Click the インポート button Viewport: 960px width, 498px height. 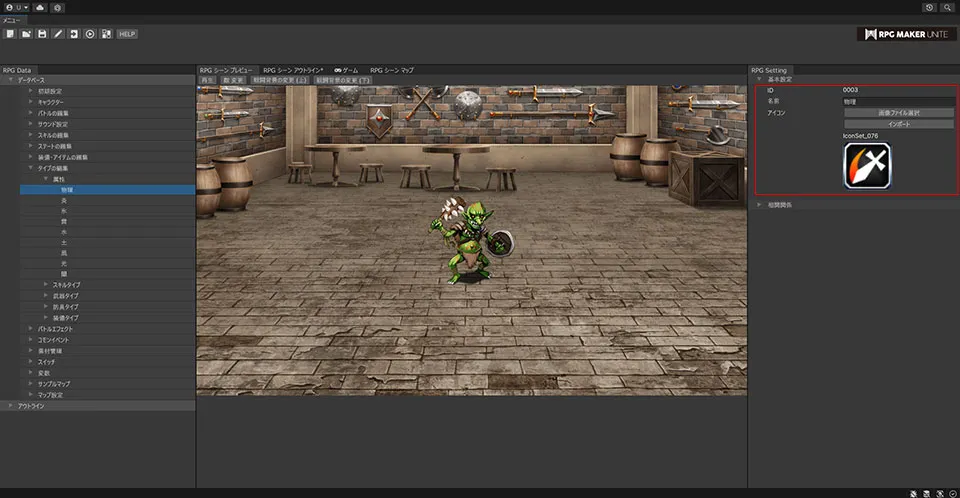pyautogui.click(x=898, y=124)
